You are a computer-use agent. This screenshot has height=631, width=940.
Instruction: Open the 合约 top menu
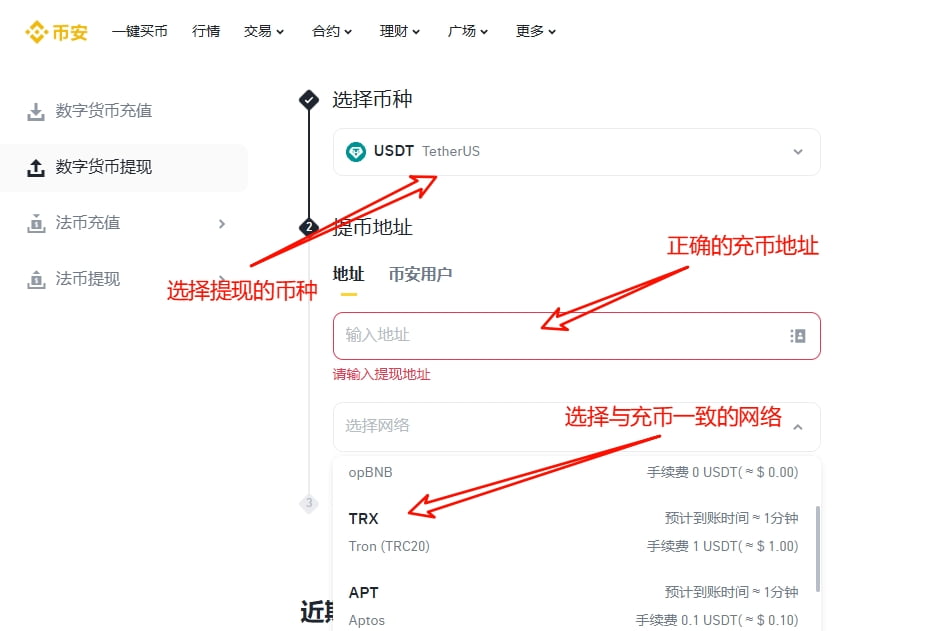332,31
